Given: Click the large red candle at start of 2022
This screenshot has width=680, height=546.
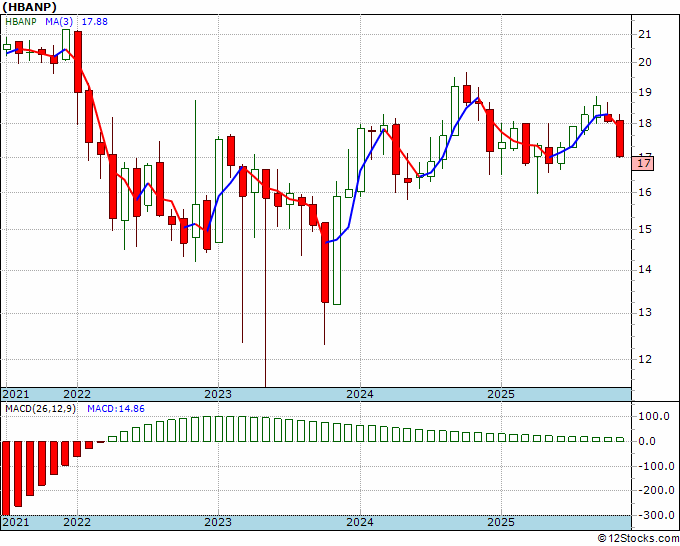Looking at the screenshot, I should point(78,62).
